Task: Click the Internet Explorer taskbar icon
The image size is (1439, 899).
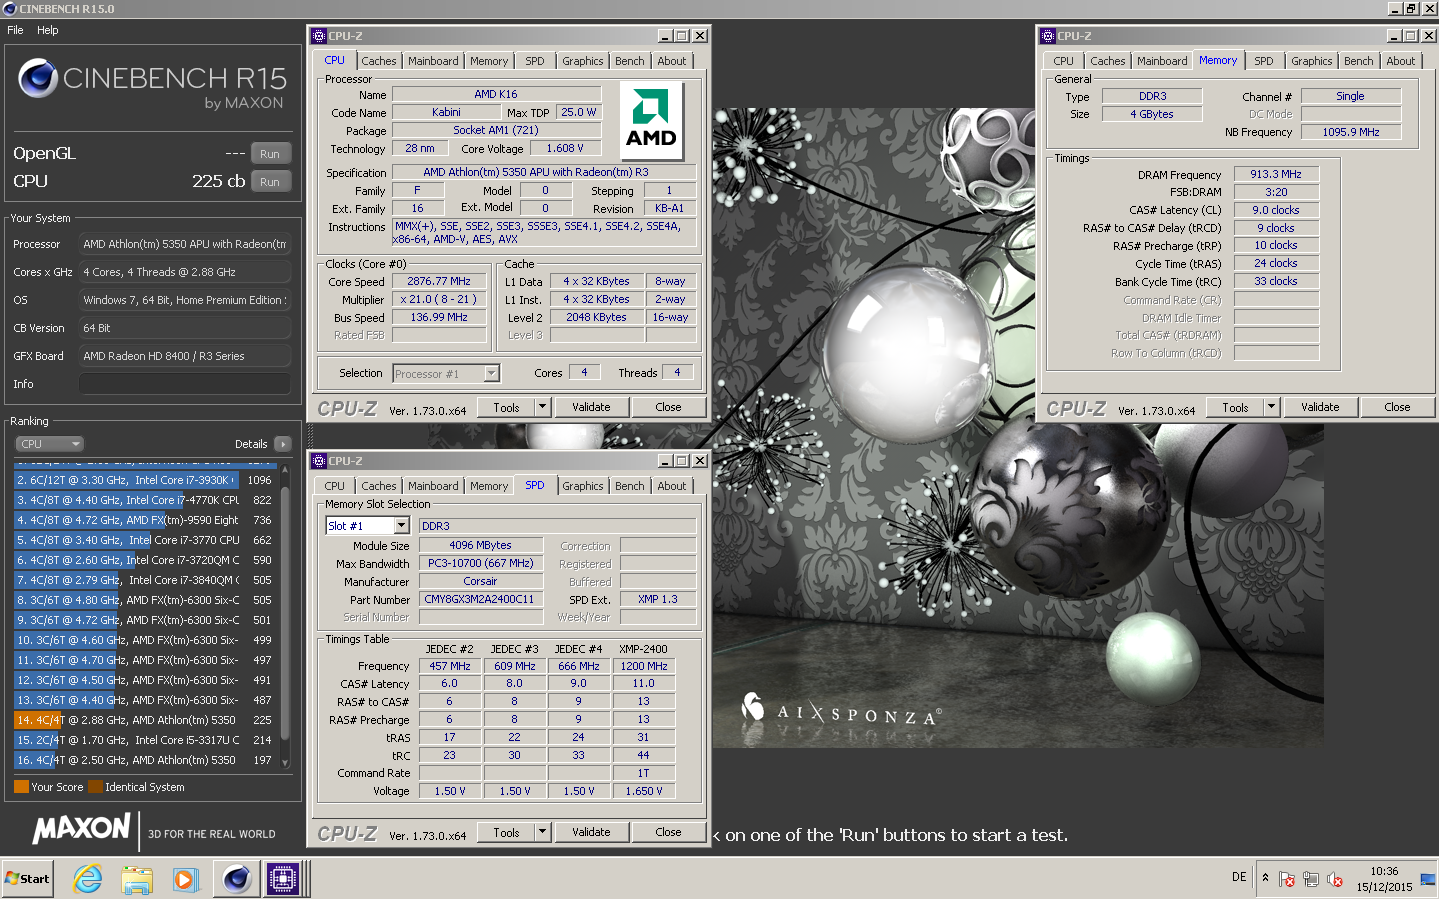Action: coord(88,879)
